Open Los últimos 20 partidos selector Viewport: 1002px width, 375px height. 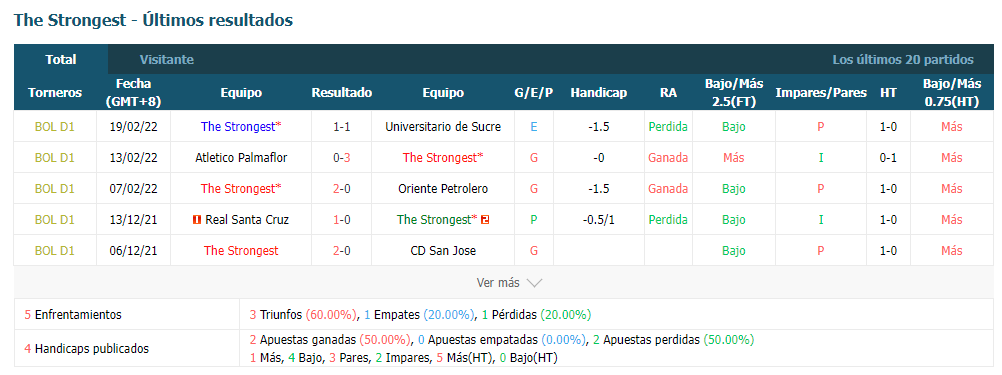click(x=902, y=59)
